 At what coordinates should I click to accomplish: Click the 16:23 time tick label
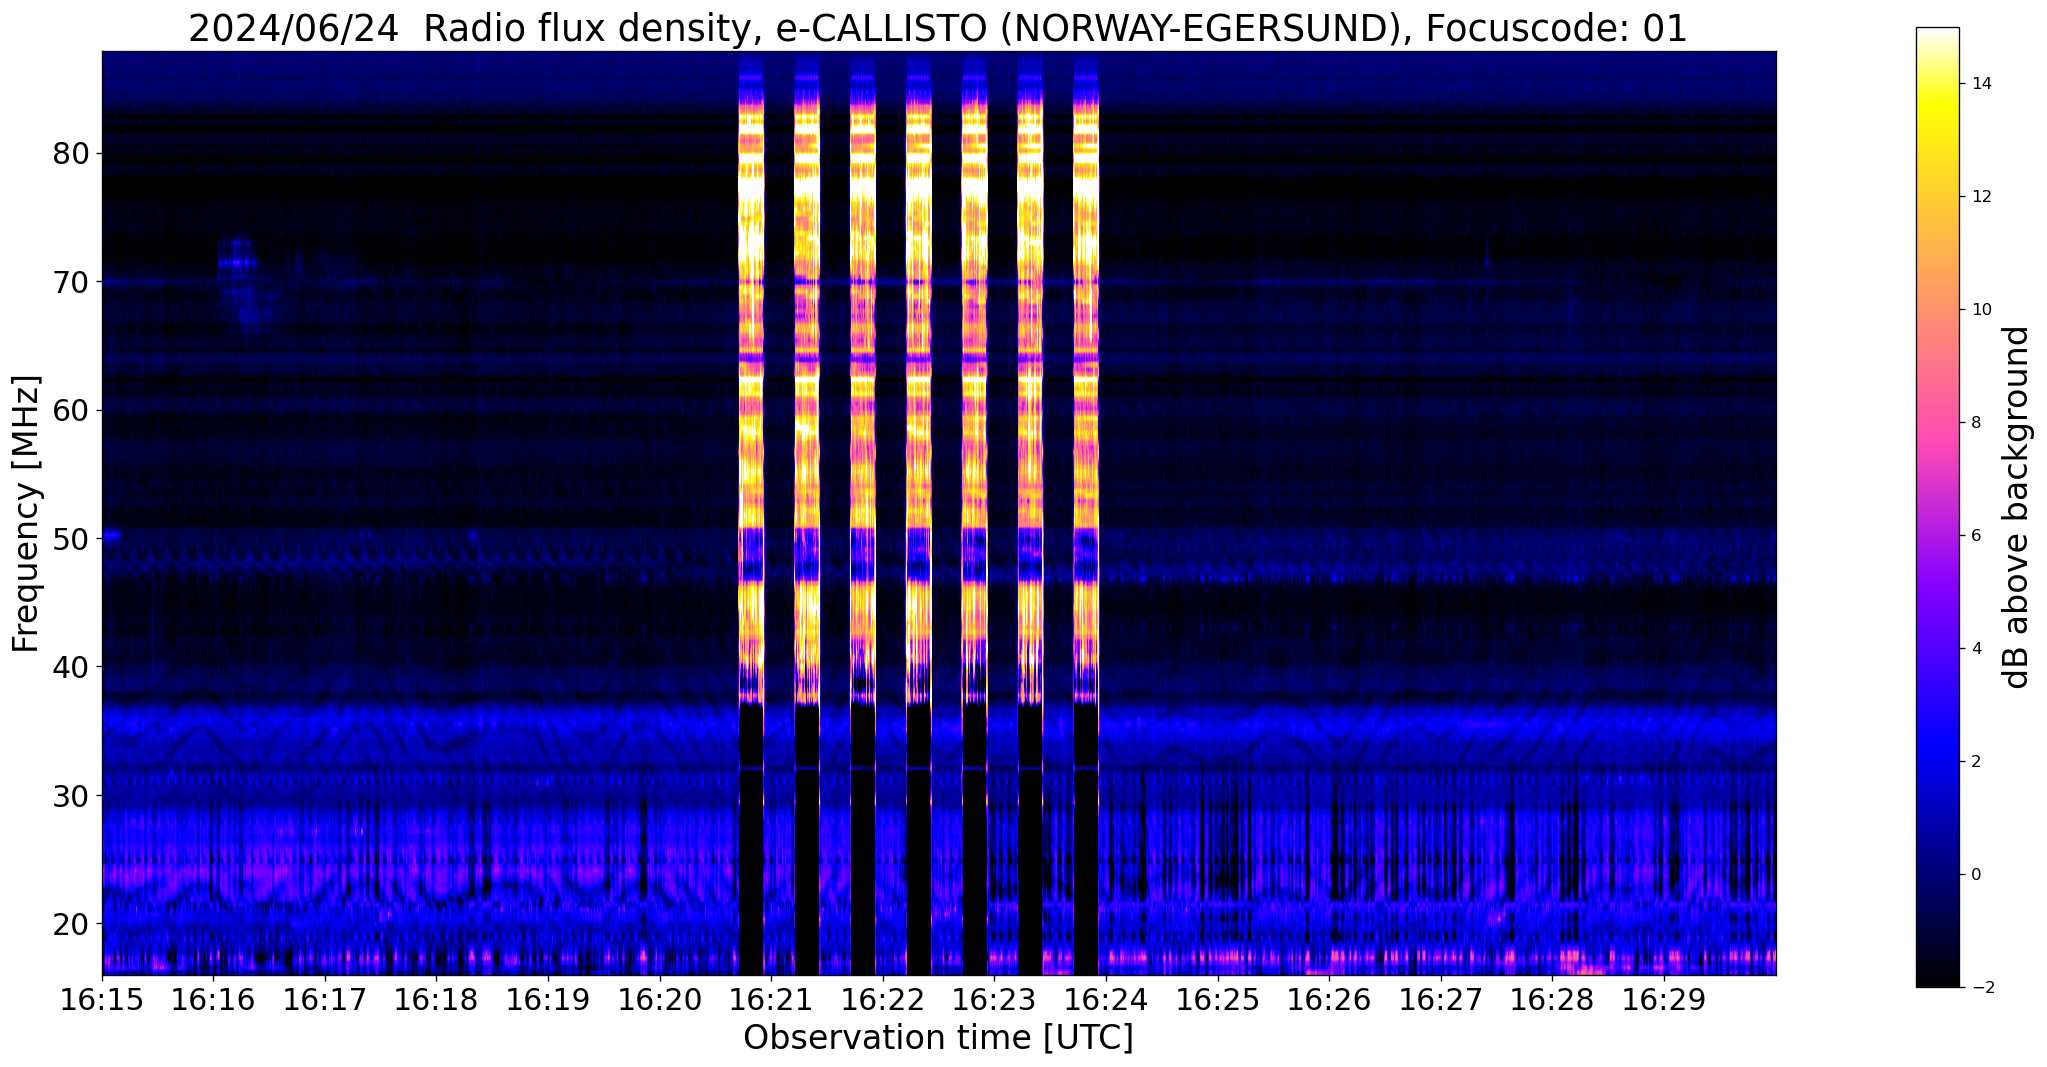994,999
